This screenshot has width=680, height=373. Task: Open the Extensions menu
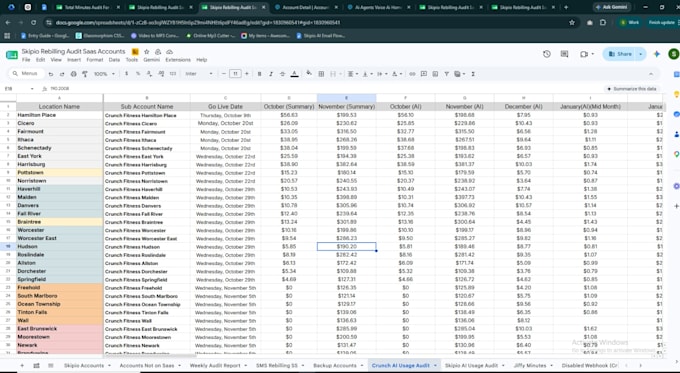click(178, 60)
